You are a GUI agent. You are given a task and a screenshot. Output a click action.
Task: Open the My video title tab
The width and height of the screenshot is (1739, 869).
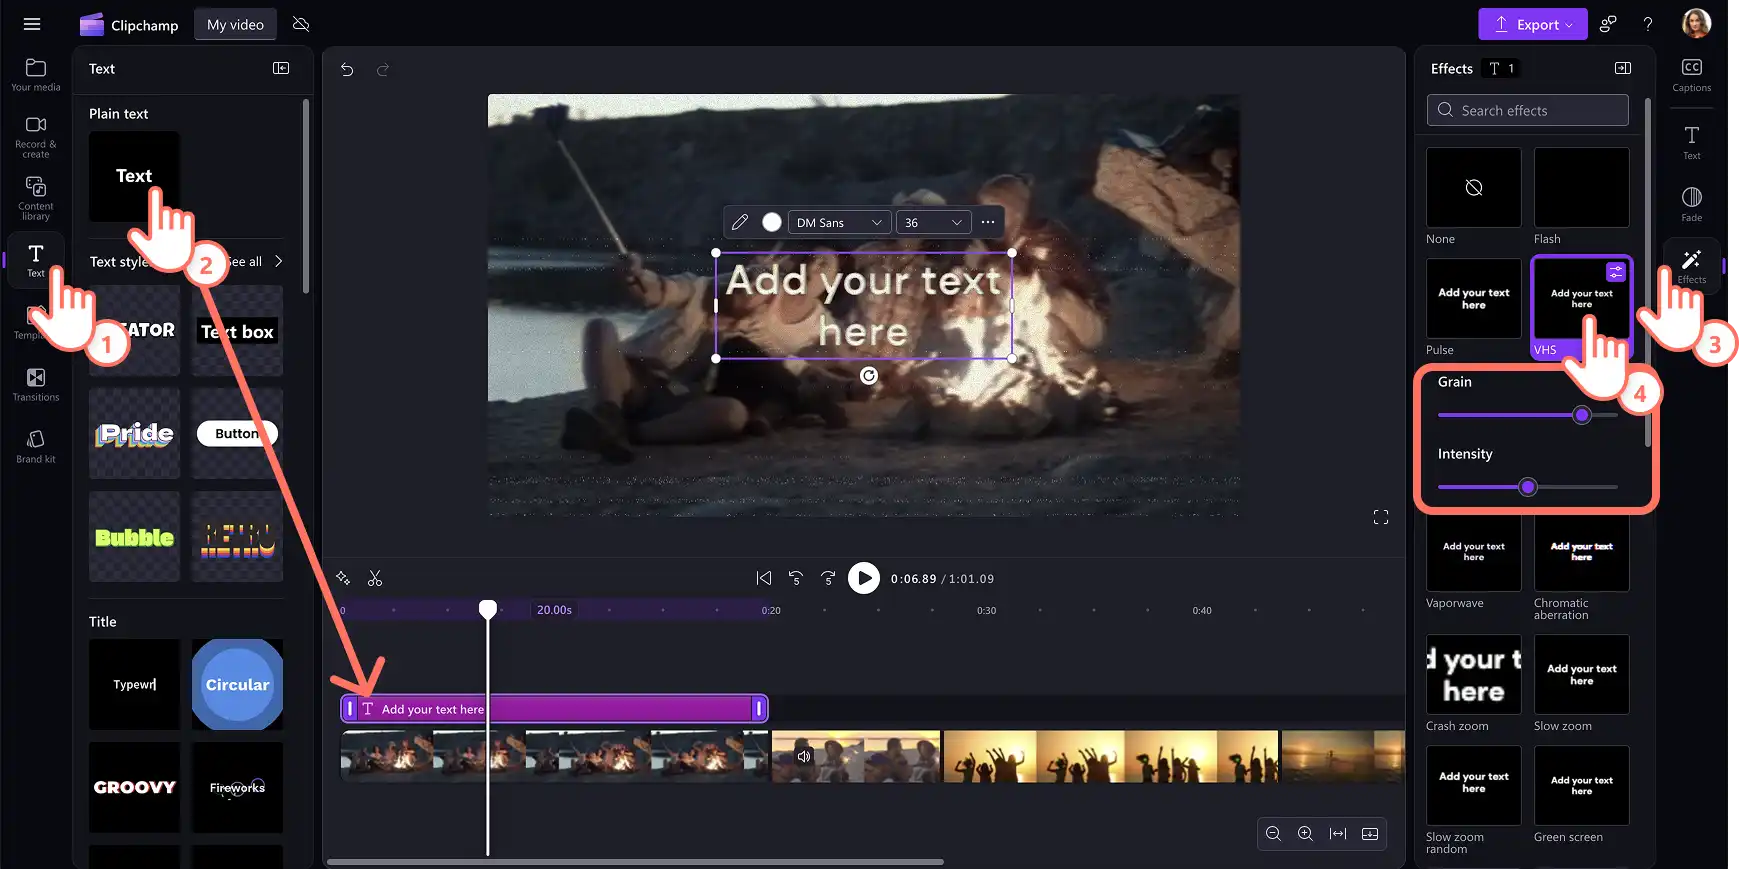click(235, 24)
